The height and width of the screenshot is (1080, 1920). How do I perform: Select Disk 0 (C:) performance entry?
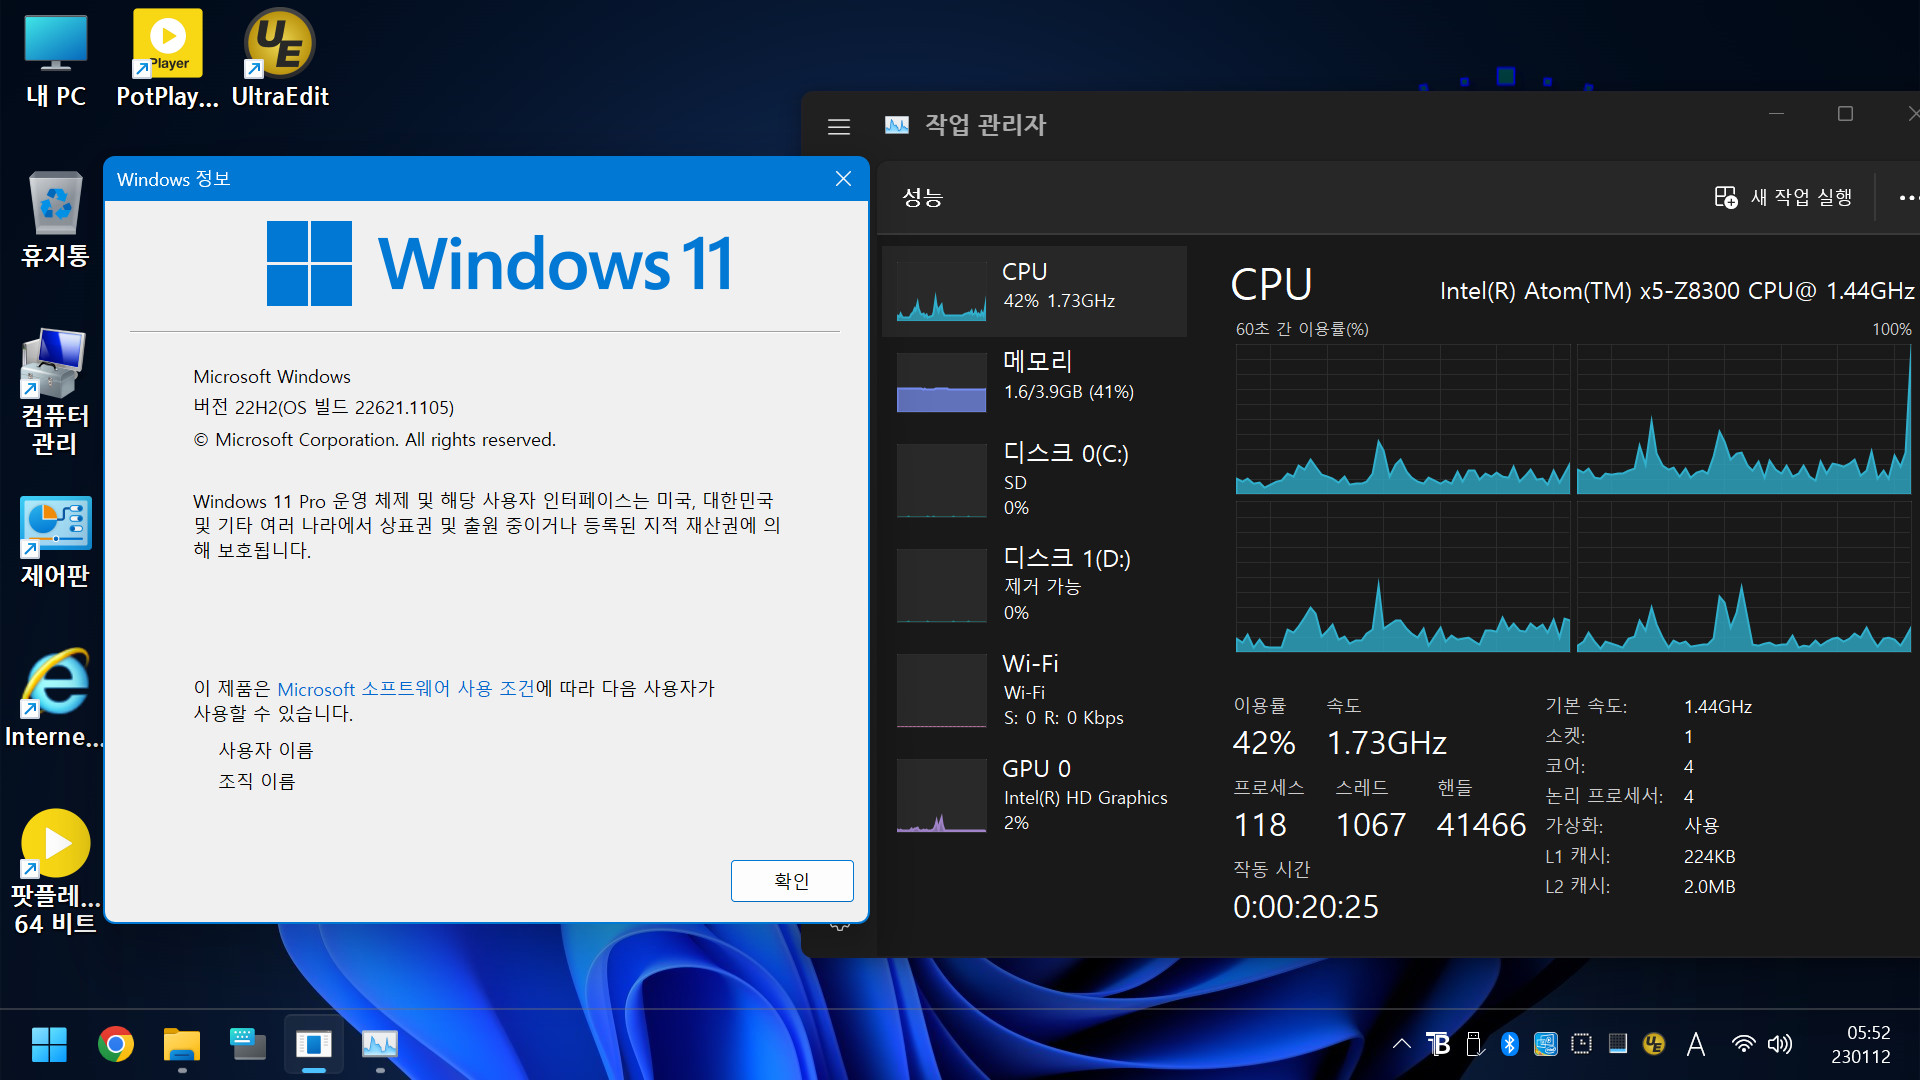point(1035,480)
